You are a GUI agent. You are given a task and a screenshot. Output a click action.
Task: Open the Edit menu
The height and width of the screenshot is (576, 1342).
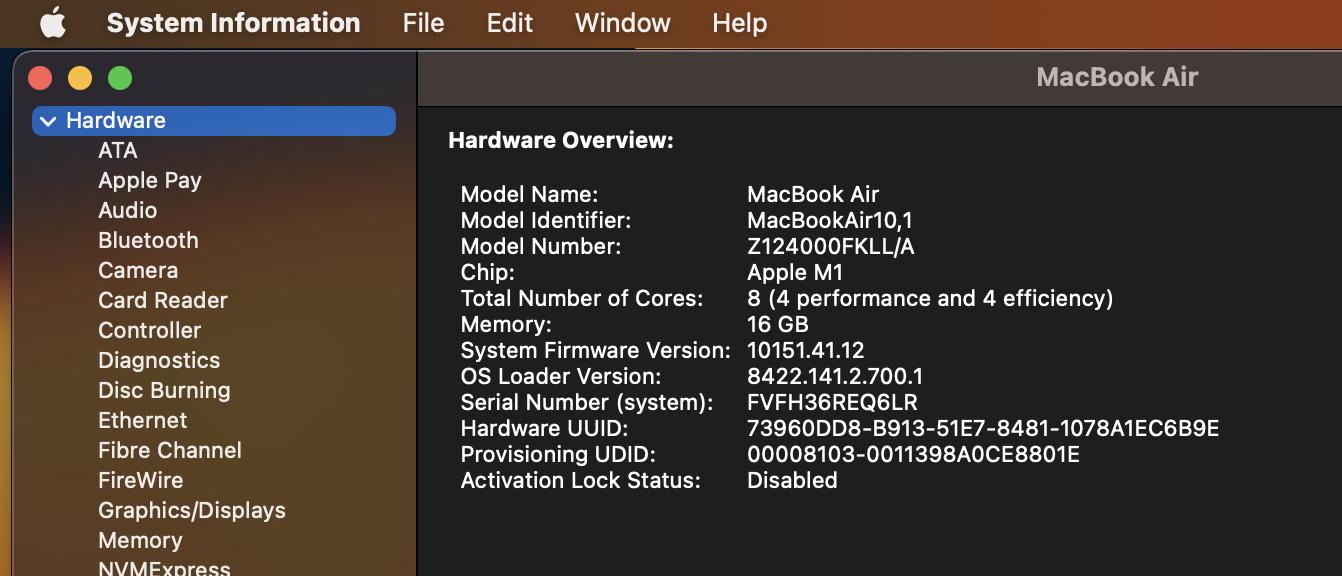point(510,23)
